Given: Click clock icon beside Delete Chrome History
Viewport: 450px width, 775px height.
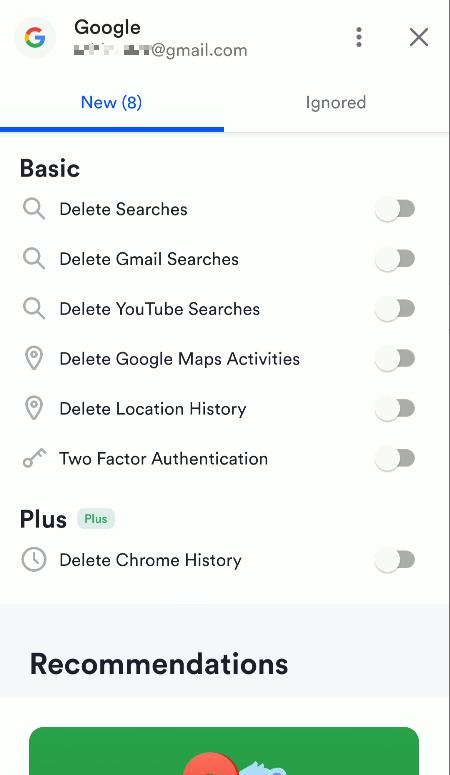Looking at the screenshot, I should (34, 560).
